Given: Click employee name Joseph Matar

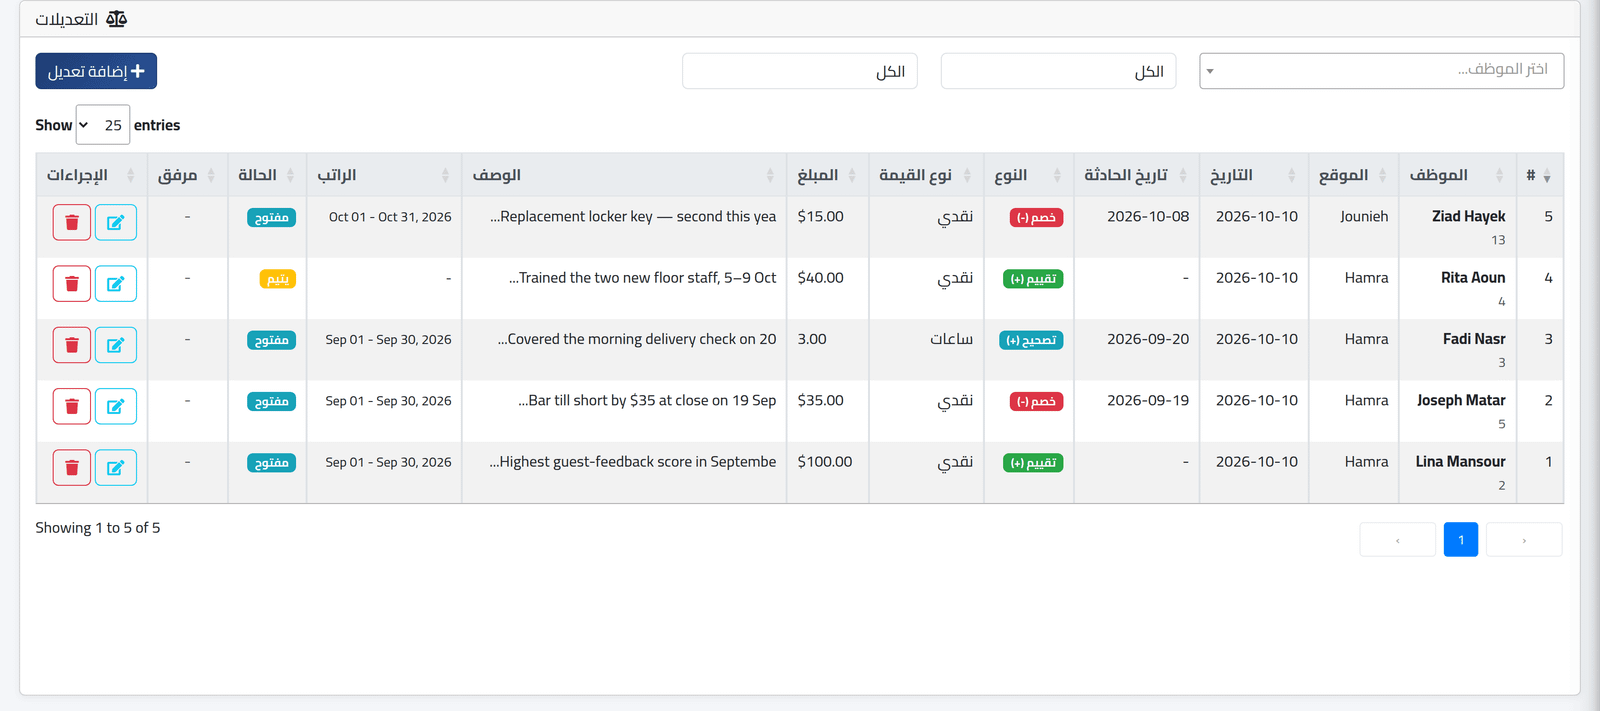Looking at the screenshot, I should tap(1461, 400).
